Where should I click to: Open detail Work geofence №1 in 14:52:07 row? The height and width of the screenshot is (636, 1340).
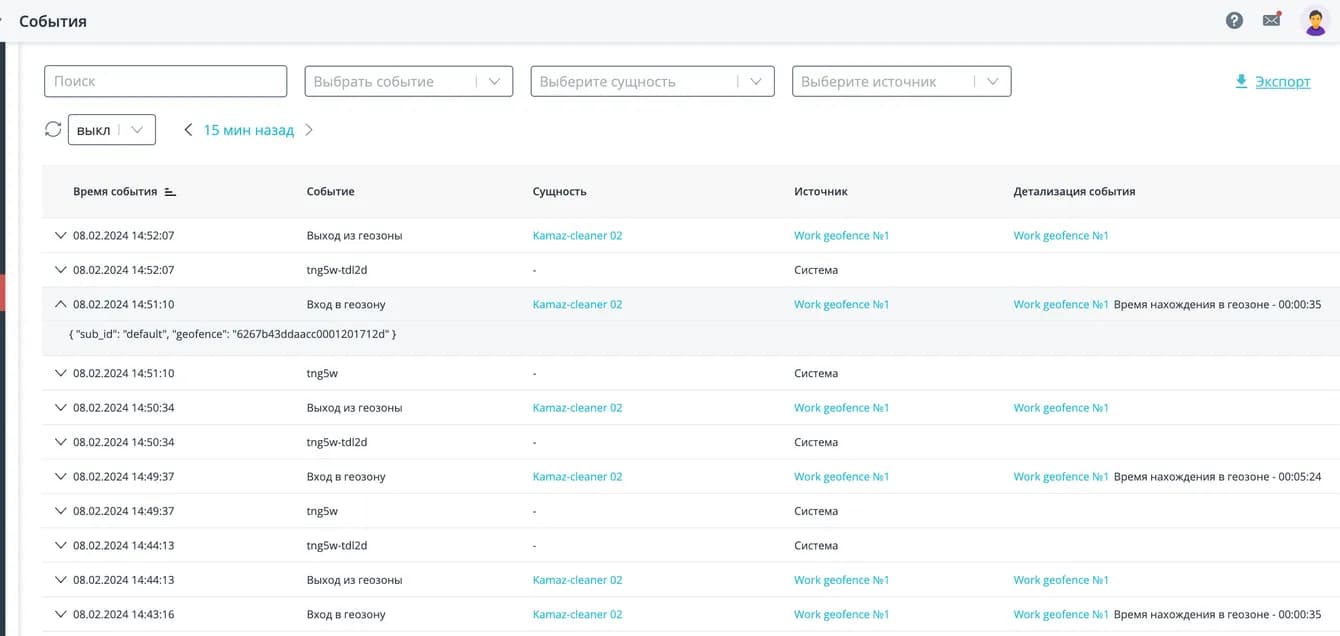1061,236
